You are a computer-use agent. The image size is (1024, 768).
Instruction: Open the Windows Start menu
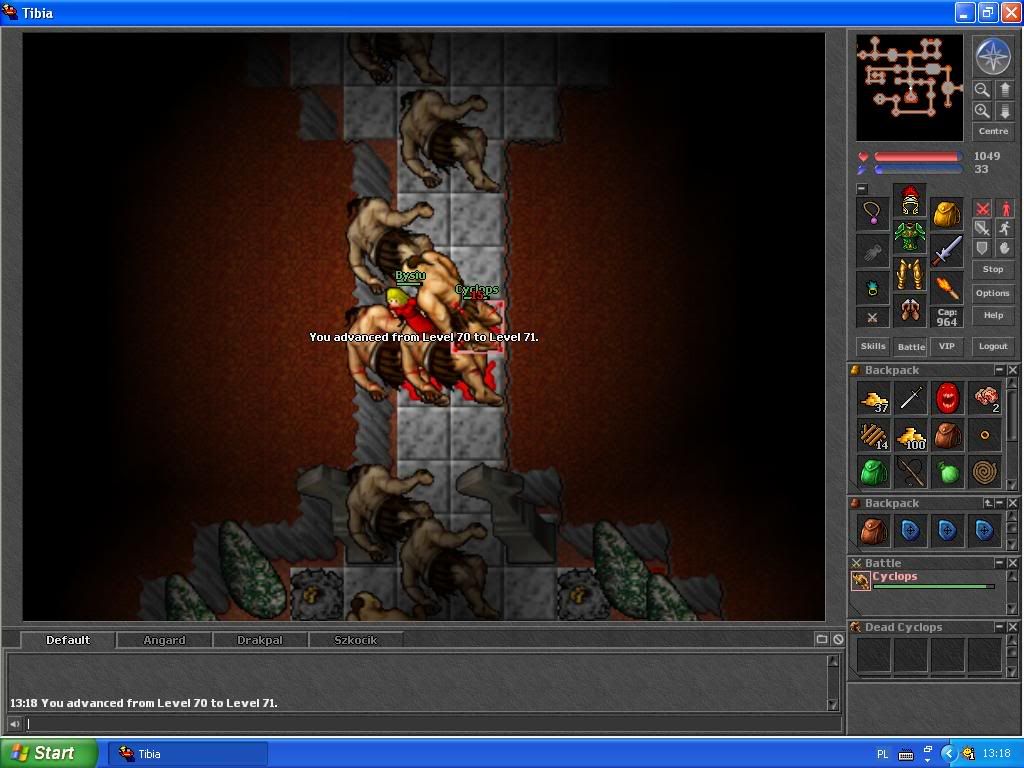click(49, 753)
